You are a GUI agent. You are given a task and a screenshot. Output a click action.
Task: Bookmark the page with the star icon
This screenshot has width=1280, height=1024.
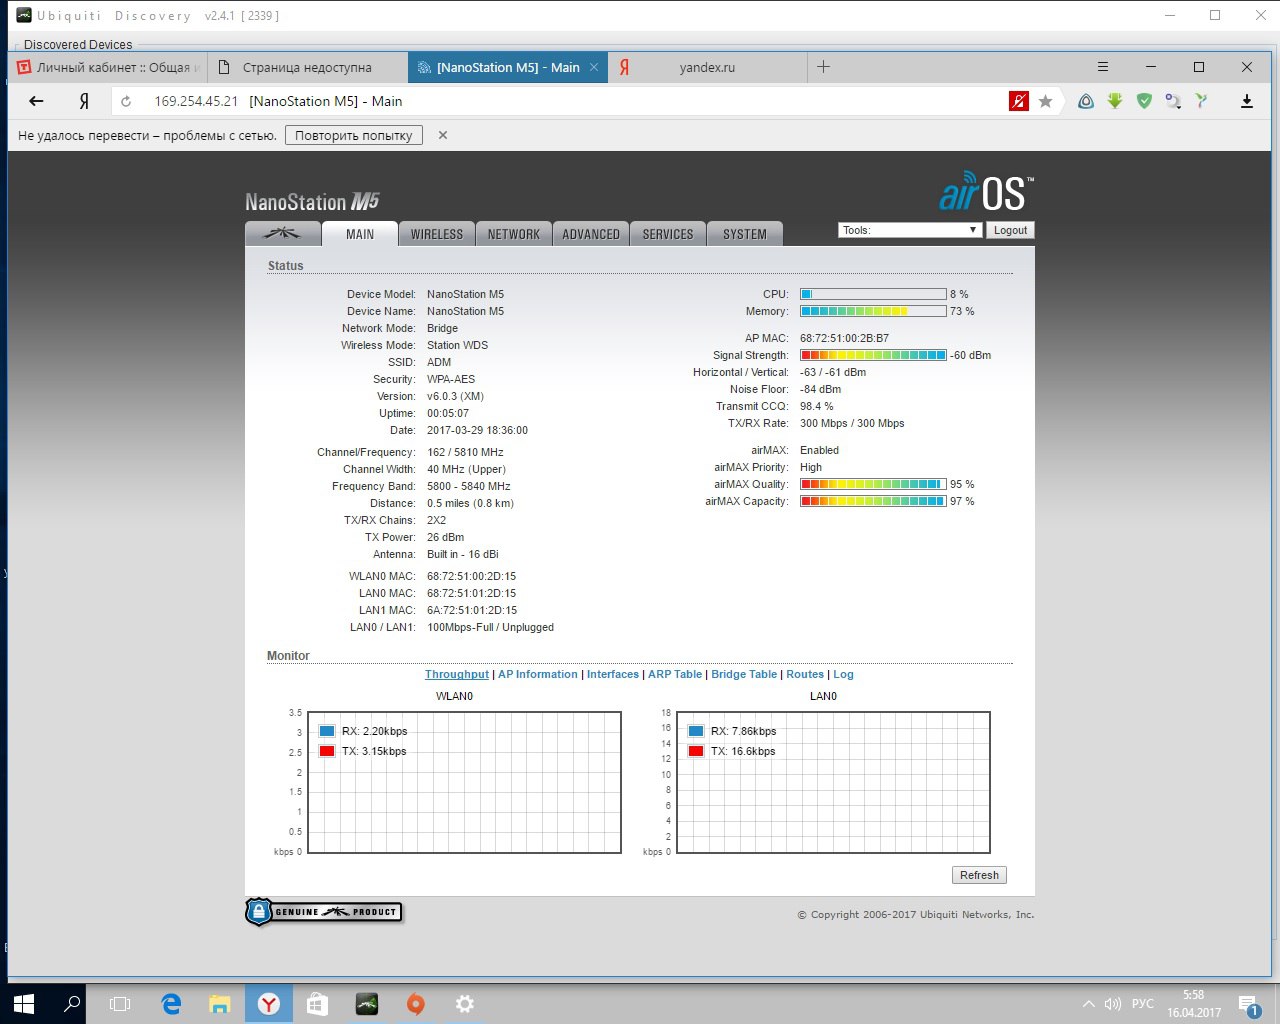coord(1046,101)
